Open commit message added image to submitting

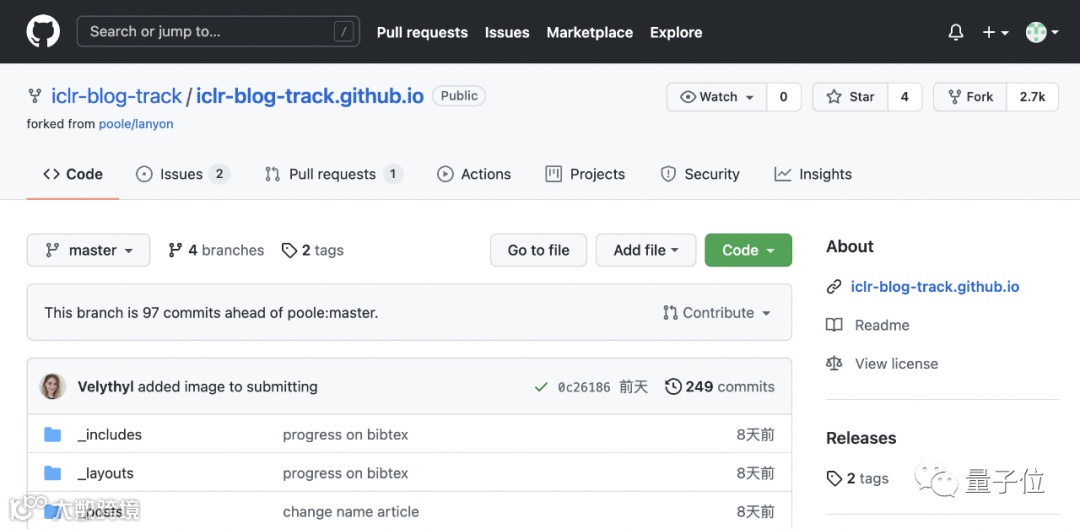[x=228, y=386]
